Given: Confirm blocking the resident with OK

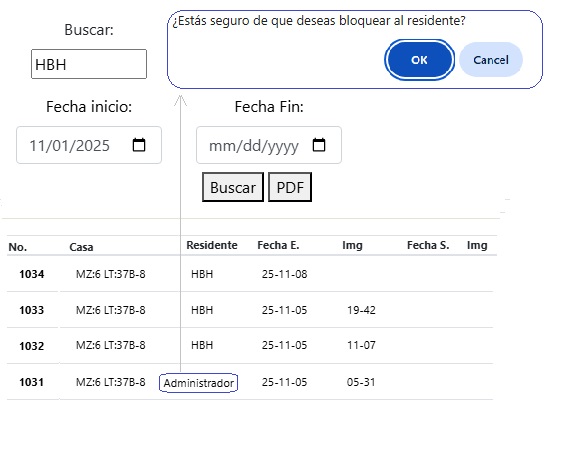Looking at the screenshot, I should [419, 60].
